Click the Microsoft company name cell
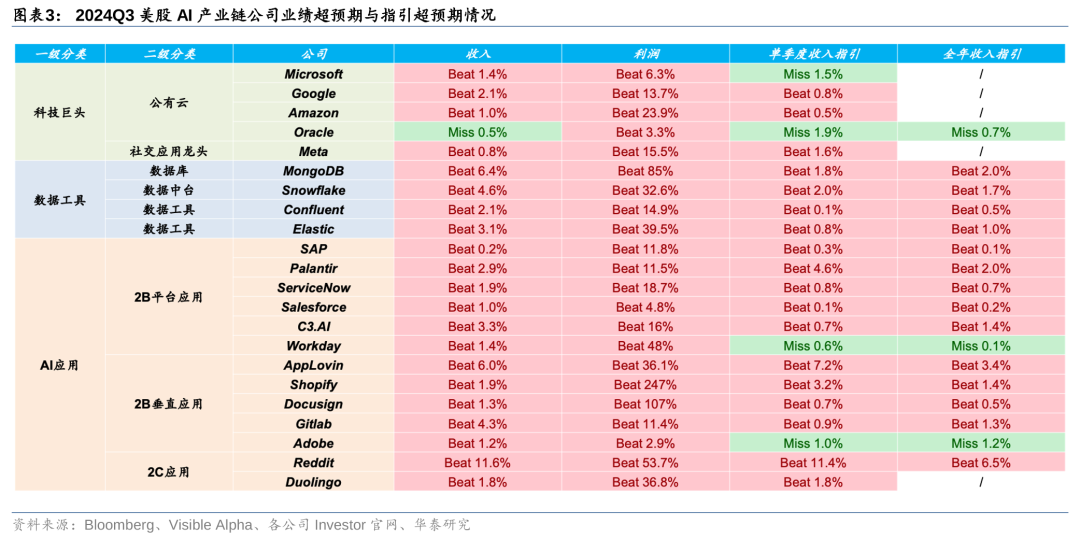The image size is (1080, 539). pos(313,74)
